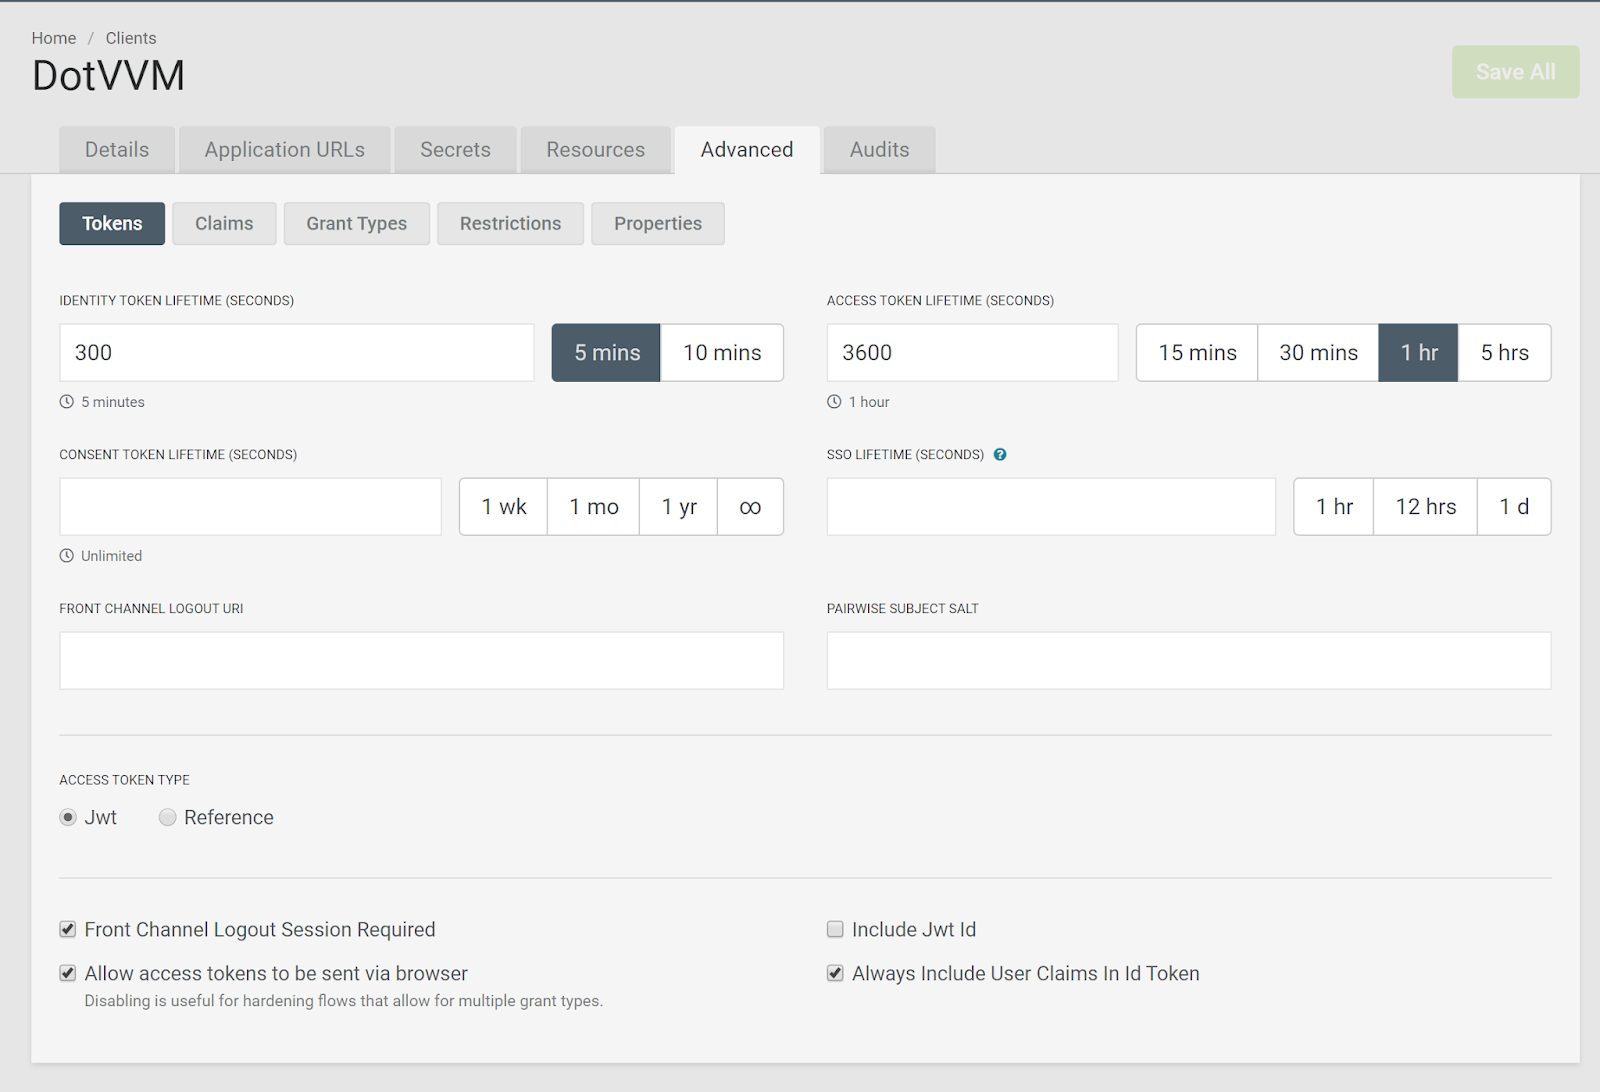The width and height of the screenshot is (1600, 1092).
Task: Click the 'Disabling is useful for hardening flows' note
Action: [x=344, y=1001]
